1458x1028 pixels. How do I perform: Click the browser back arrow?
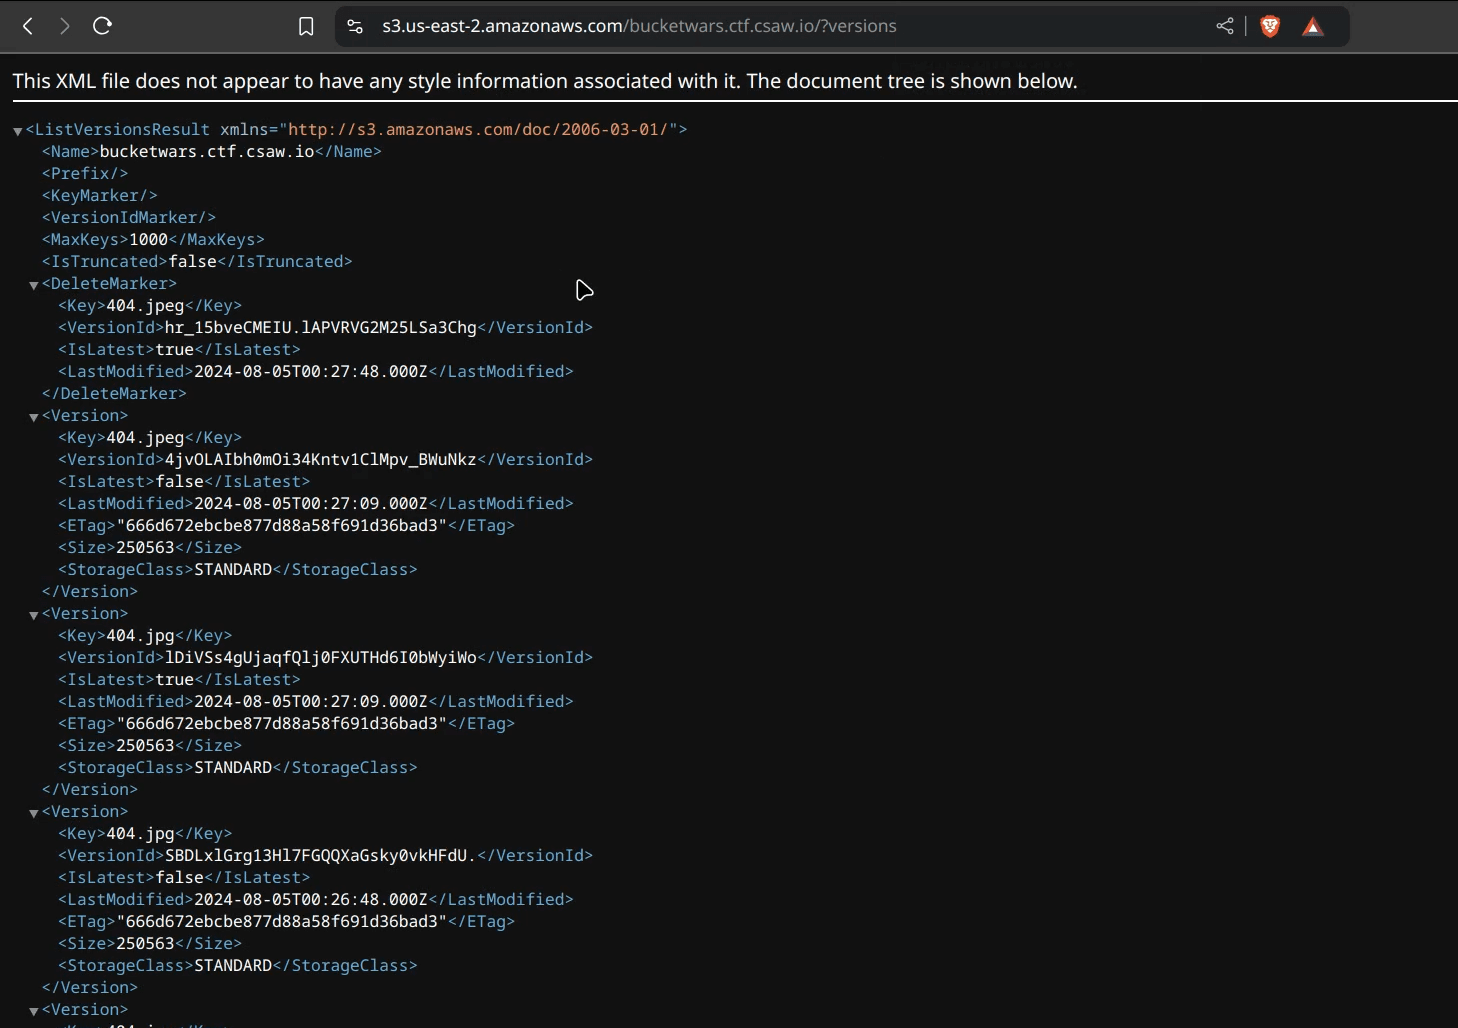28,26
